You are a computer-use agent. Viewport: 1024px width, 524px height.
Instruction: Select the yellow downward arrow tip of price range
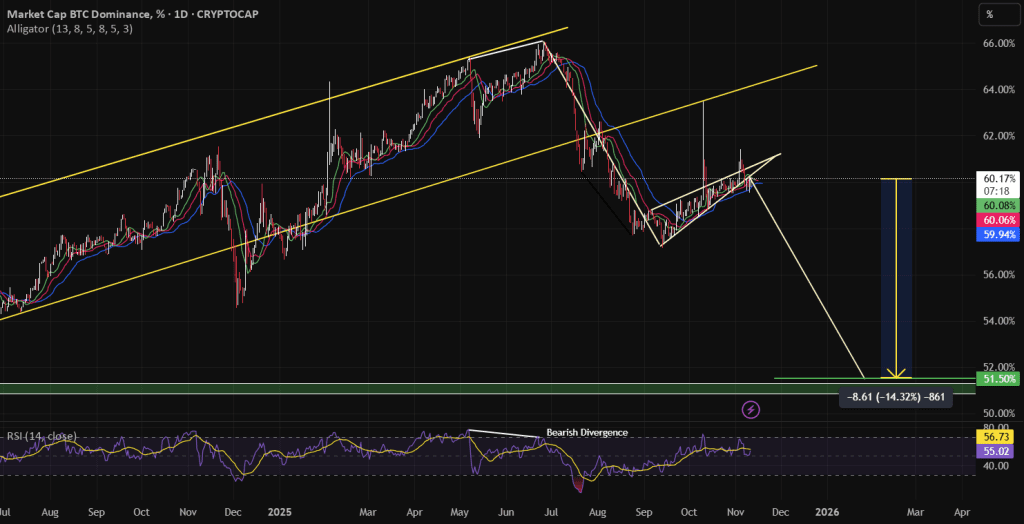tap(896, 374)
